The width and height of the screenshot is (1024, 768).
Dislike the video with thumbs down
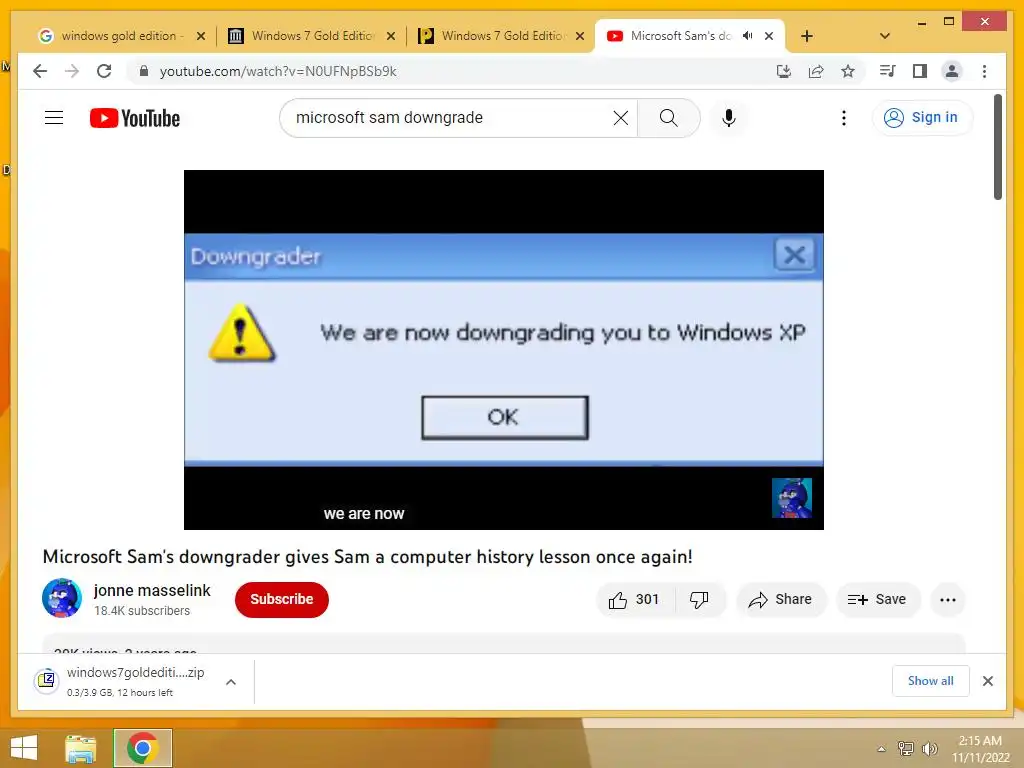[x=699, y=600]
